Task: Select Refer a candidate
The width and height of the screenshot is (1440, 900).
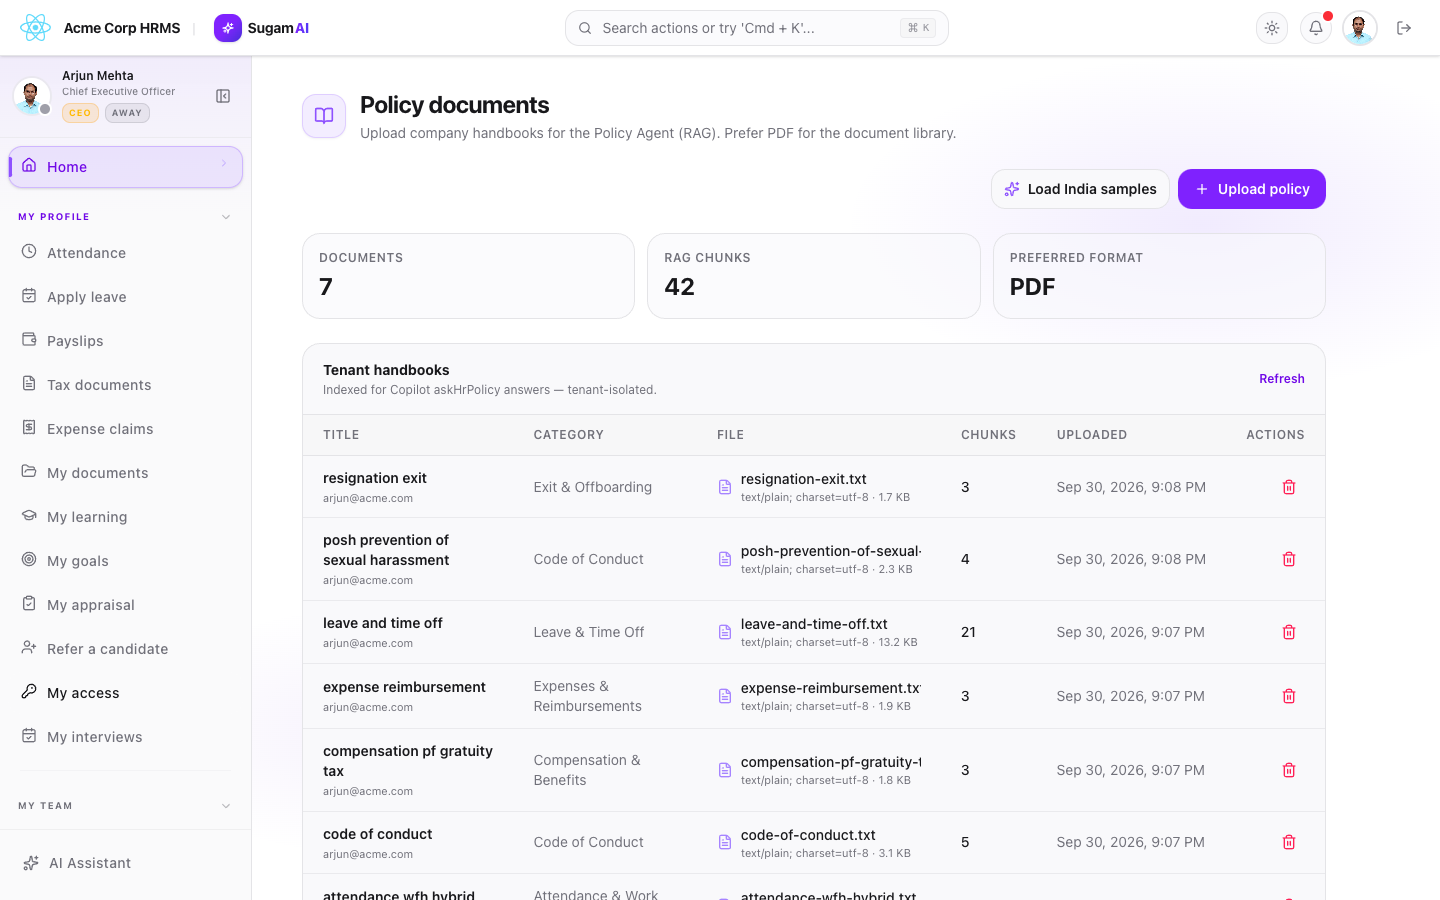Action: (x=126, y=649)
